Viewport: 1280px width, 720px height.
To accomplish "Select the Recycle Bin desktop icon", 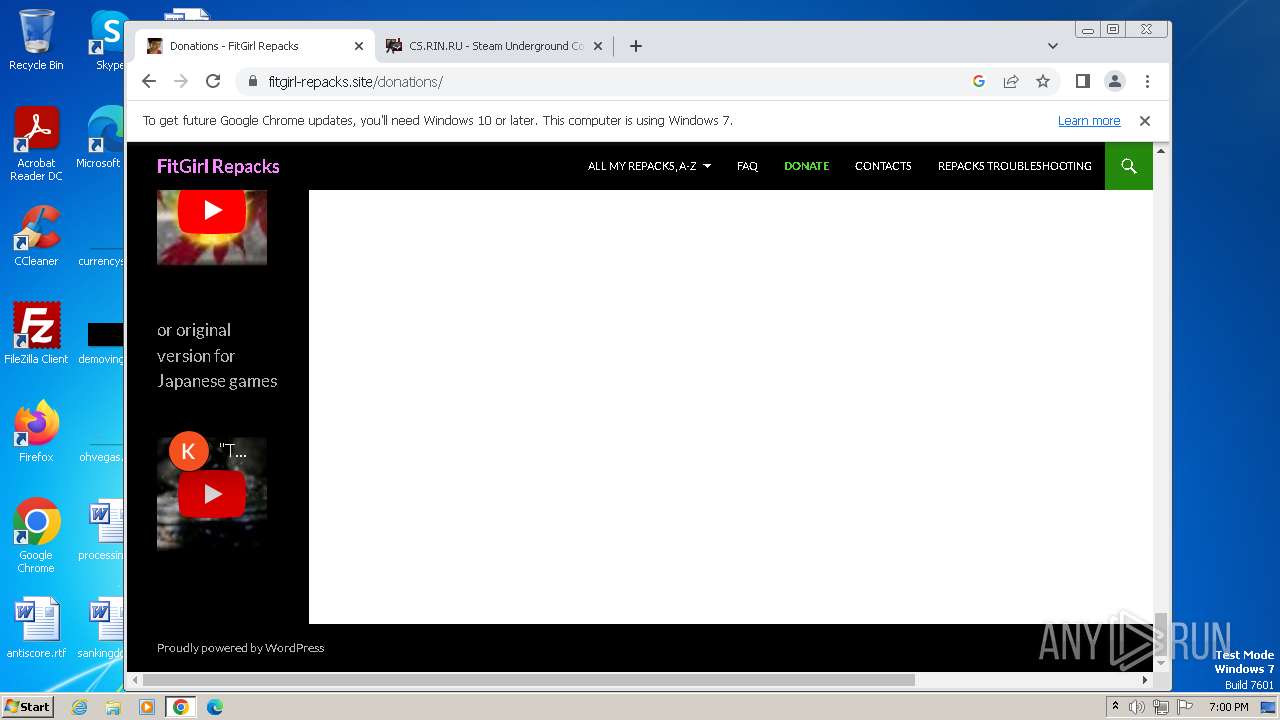I will (36, 41).
